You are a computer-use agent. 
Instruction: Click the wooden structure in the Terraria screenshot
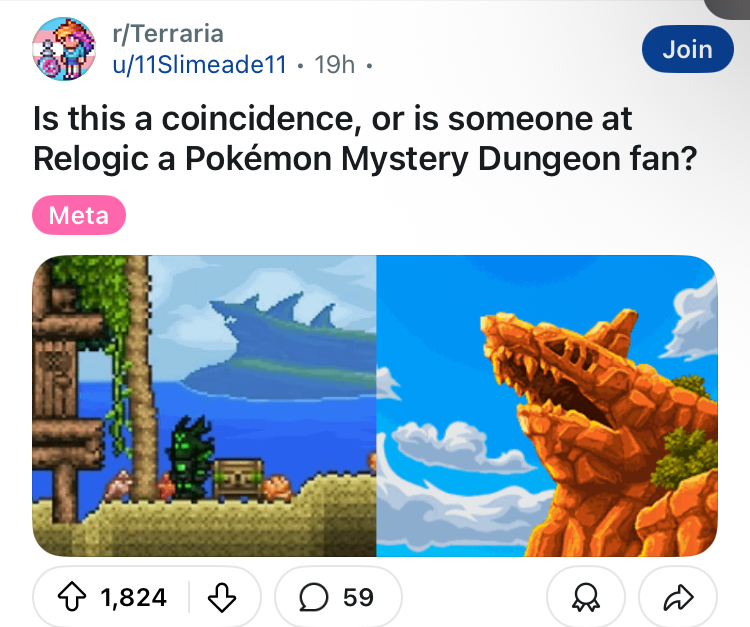[x=56, y=380]
